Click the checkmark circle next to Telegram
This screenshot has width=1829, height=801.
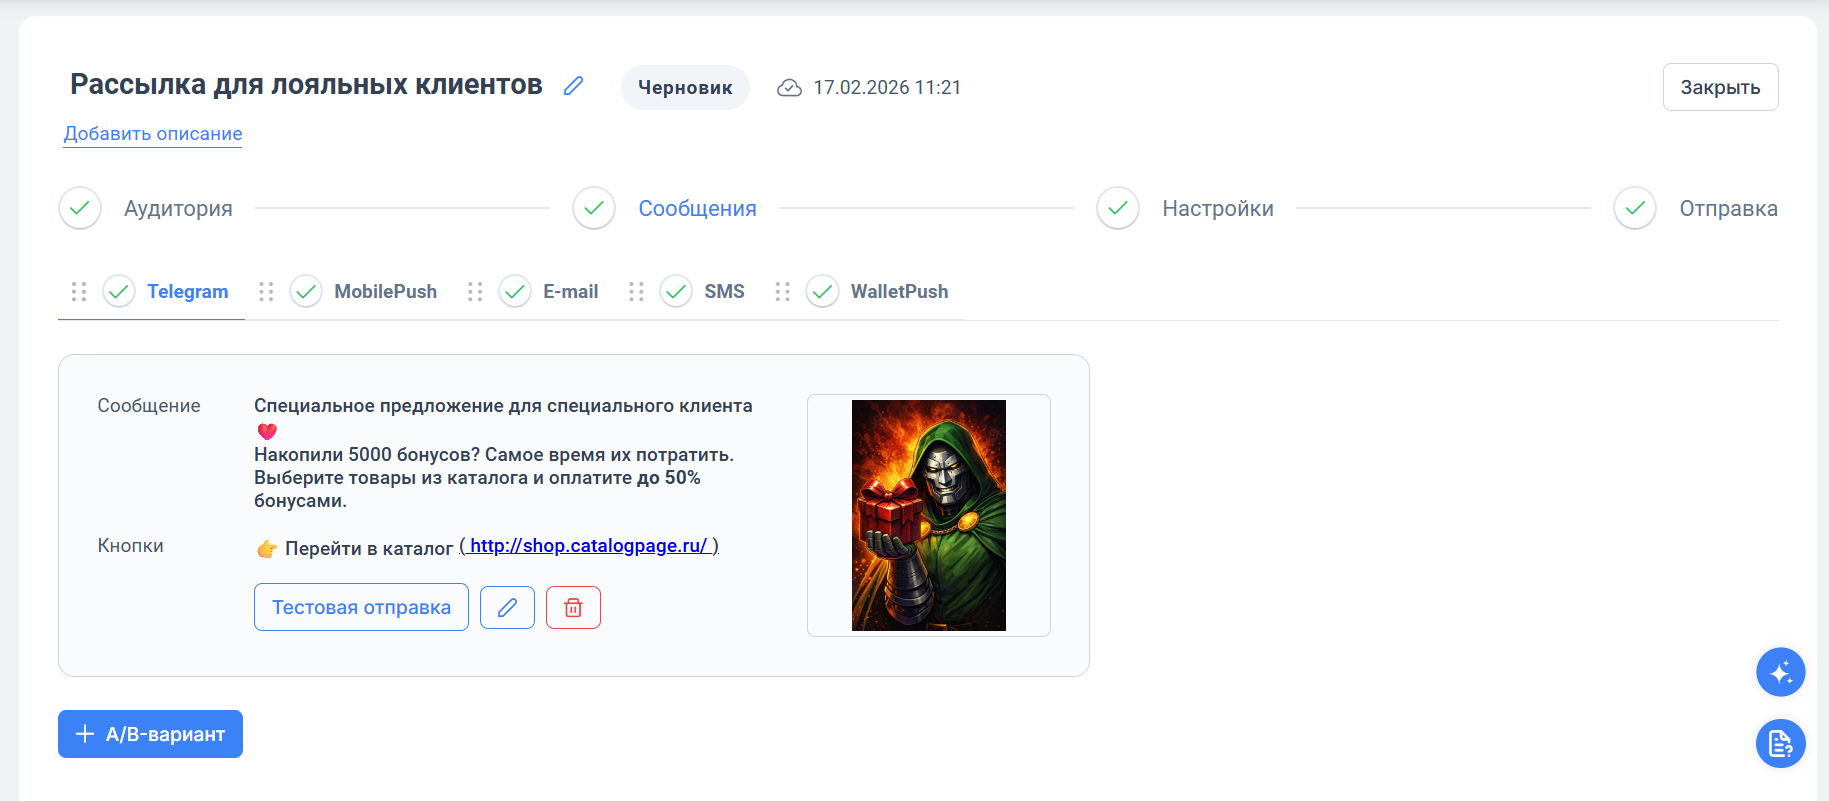coord(119,291)
